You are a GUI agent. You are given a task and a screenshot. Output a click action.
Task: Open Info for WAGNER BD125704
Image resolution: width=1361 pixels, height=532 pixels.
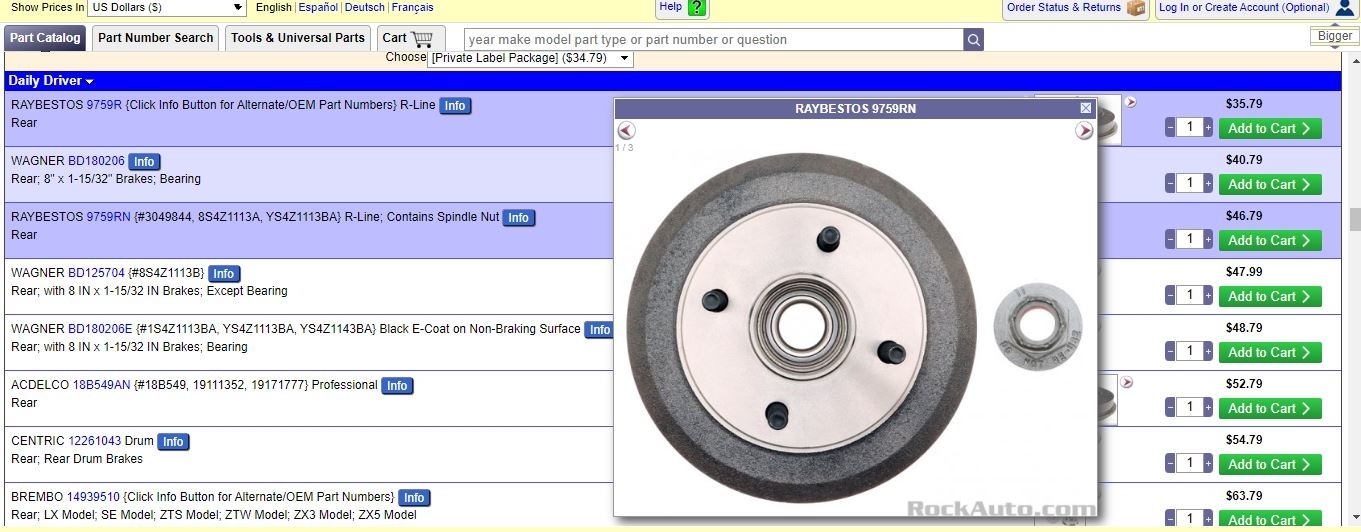point(224,274)
